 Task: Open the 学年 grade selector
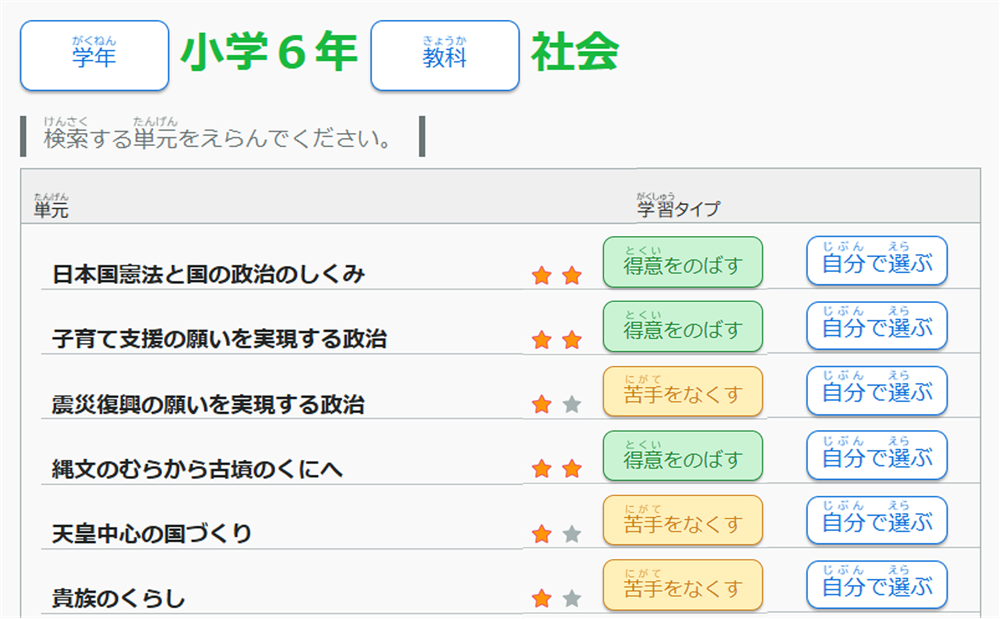click(x=95, y=56)
